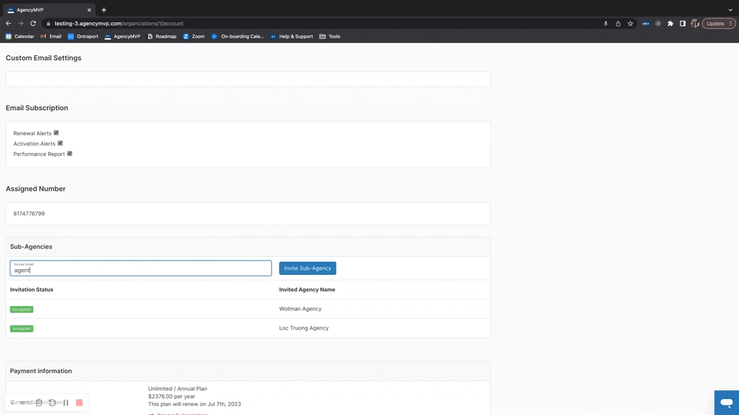739x415 pixels.
Task: Toggle the Activation Alerts checkbox
Action: point(60,143)
